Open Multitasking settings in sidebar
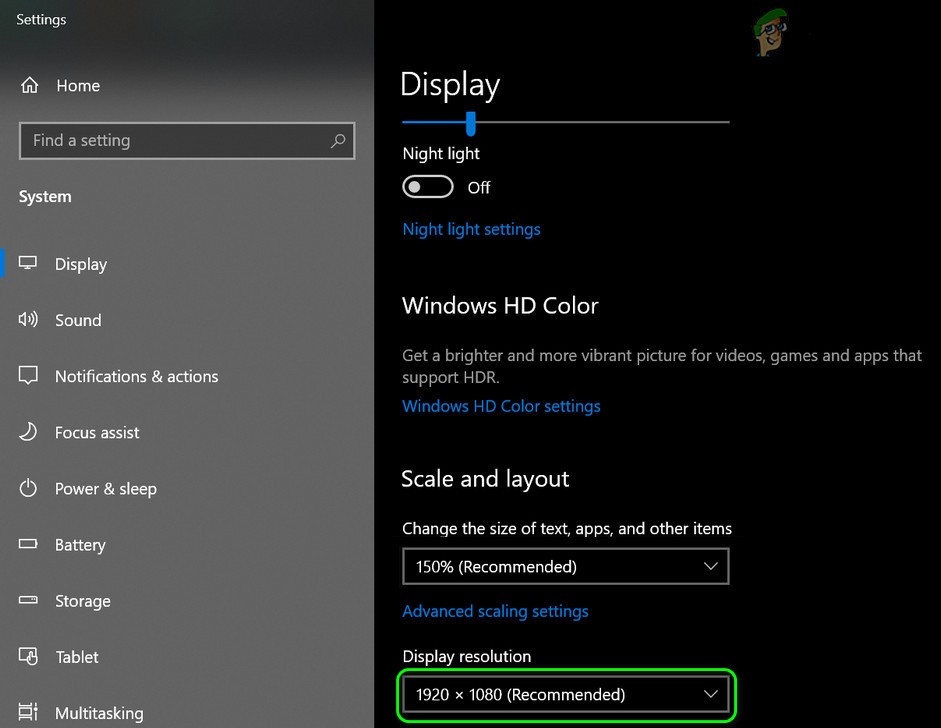The height and width of the screenshot is (728, 941). pyautogui.click(x=99, y=712)
